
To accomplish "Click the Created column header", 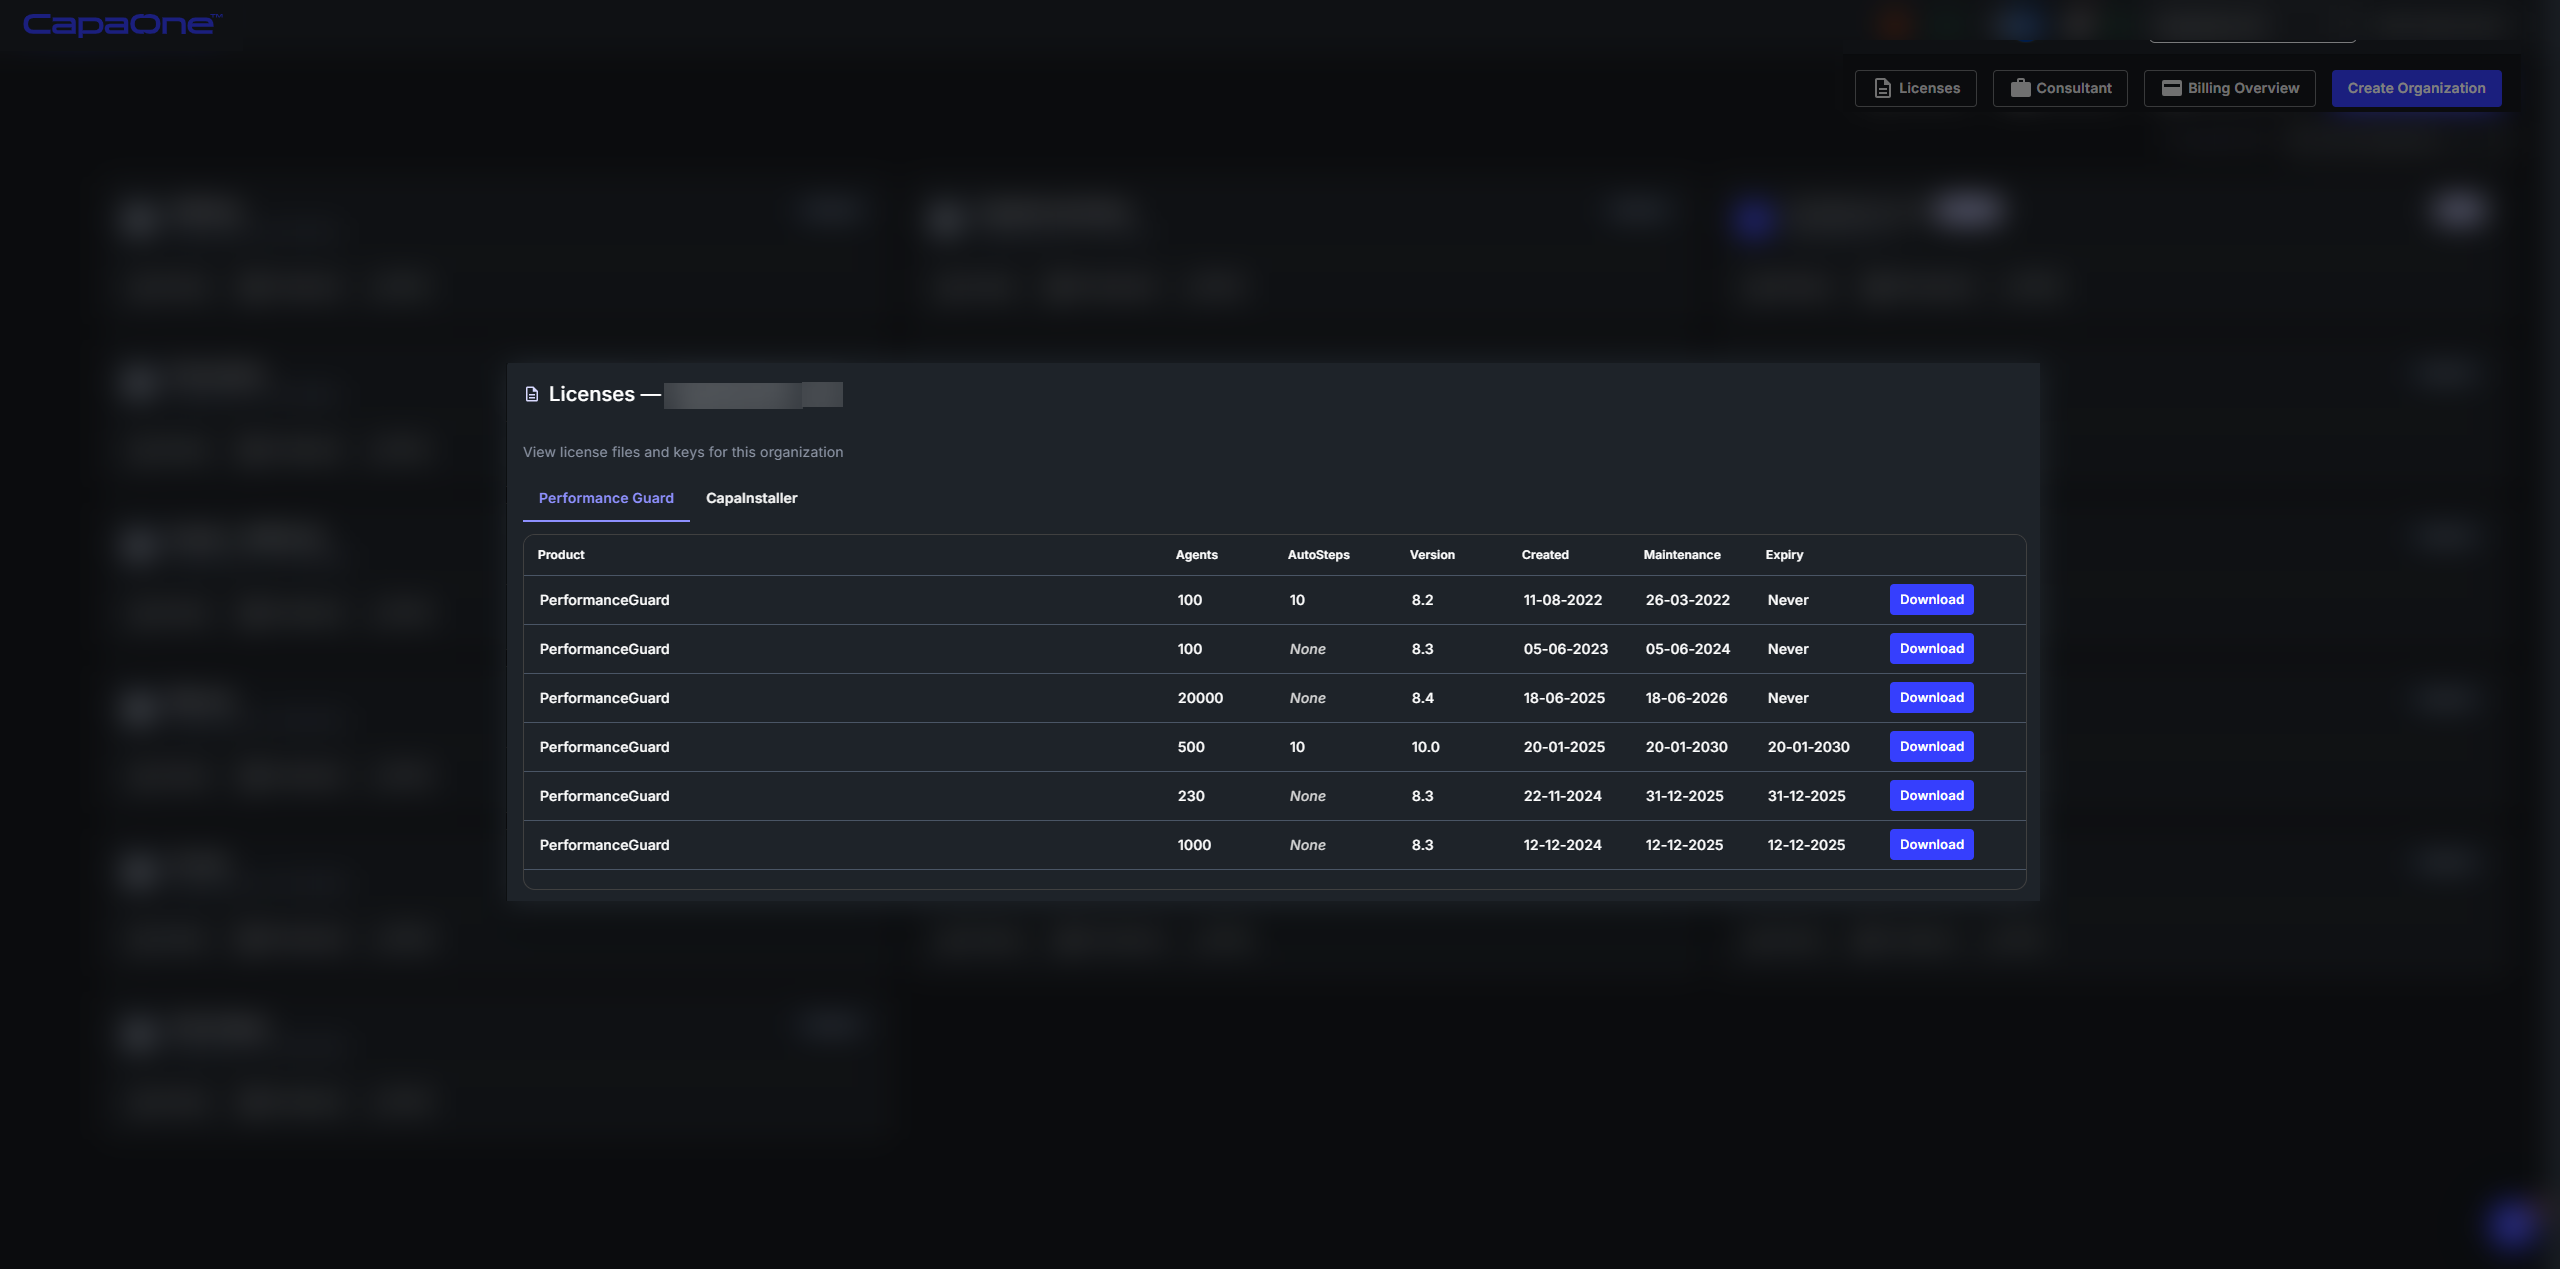I will coord(1545,555).
